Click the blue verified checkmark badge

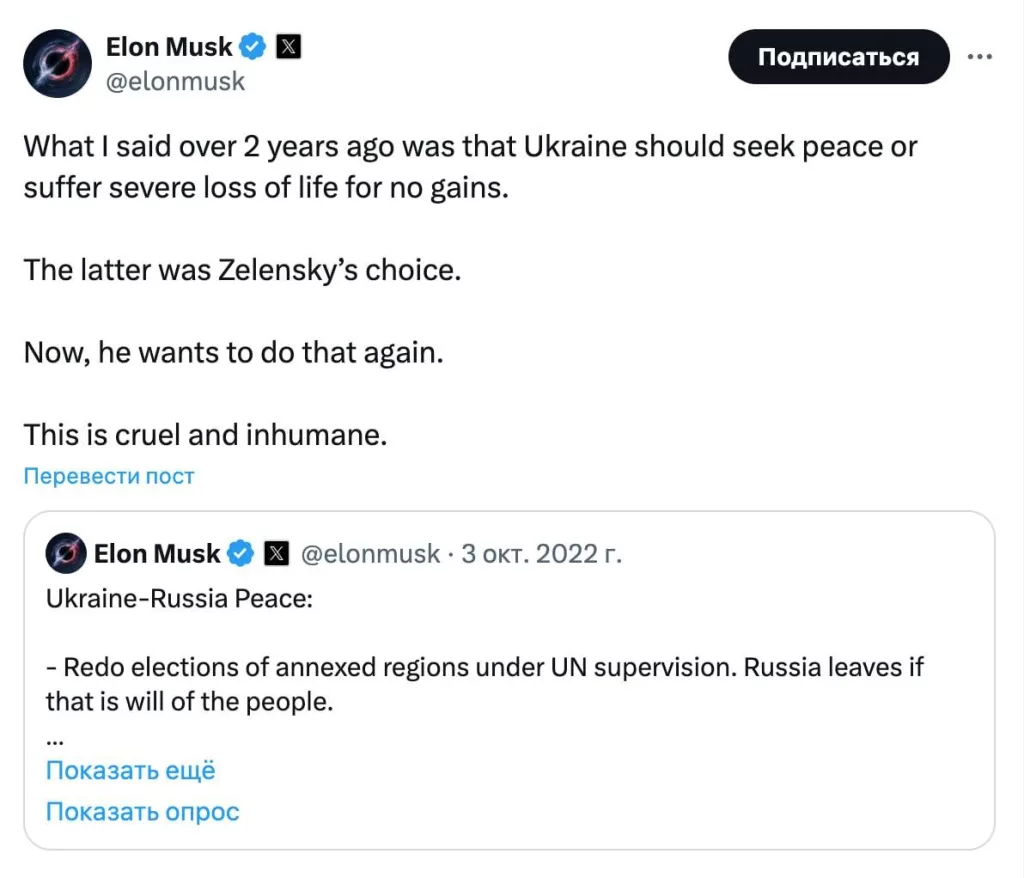[251, 46]
